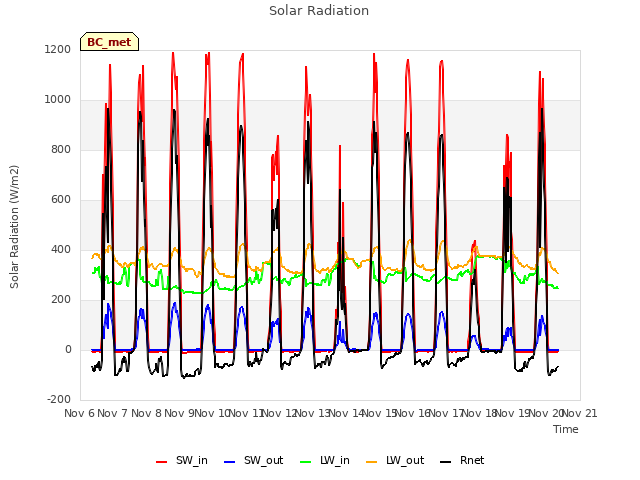The image size is (640, 480).
Task: Click the 1000 y-axis tick label
Action: point(58,100)
